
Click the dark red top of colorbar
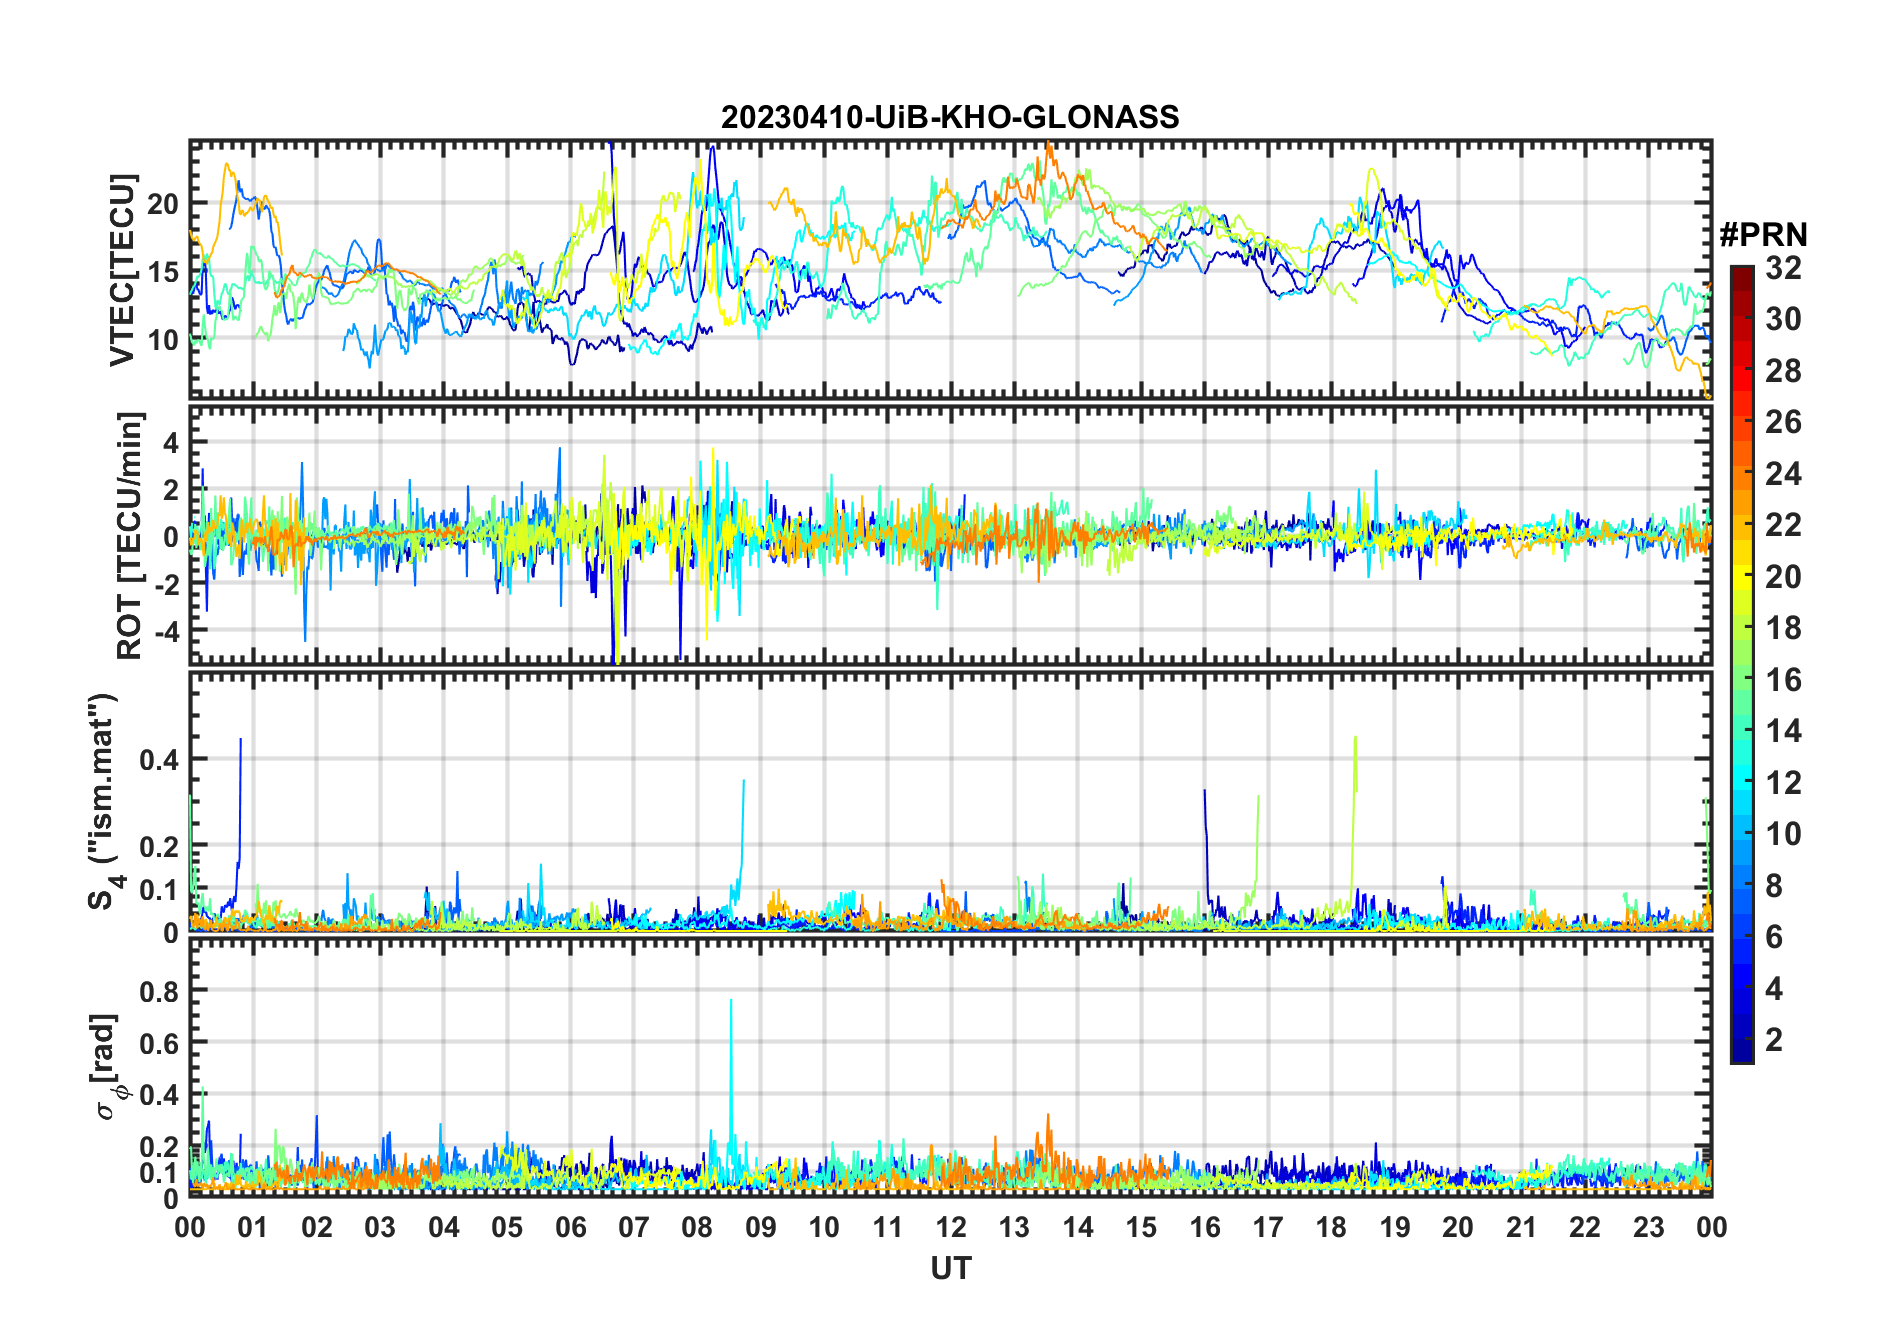click(x=1741, y=273)
